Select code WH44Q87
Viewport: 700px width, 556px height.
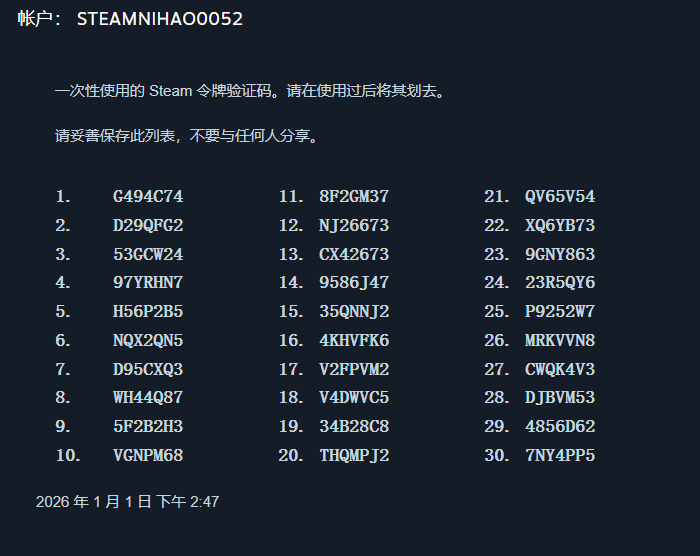[148, 398]
